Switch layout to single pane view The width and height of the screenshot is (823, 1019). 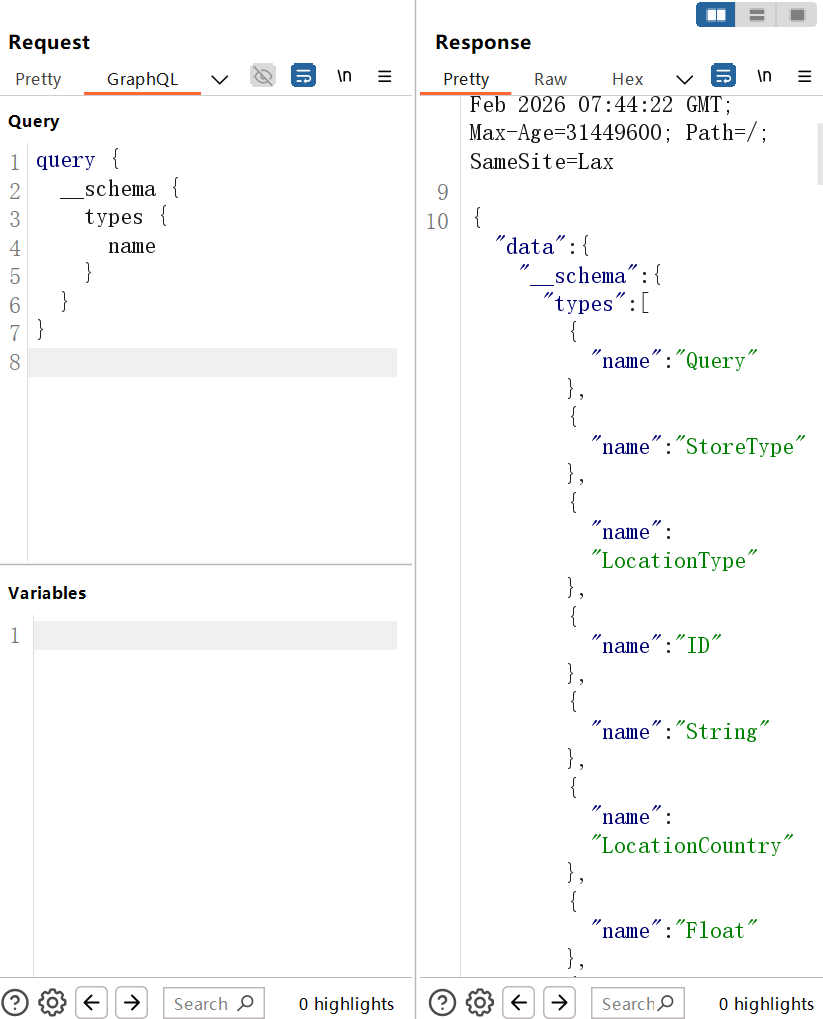point(797,15)
